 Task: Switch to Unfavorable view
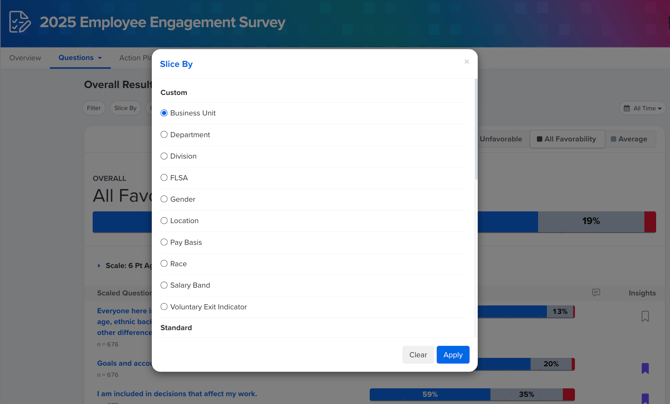point(500,139)
